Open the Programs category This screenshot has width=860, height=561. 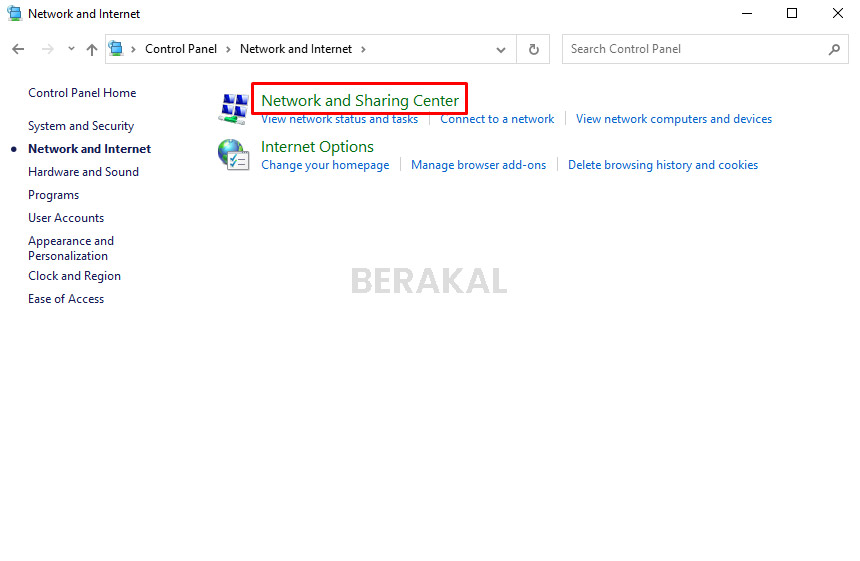pyautogui.click(x=54, y=195)
